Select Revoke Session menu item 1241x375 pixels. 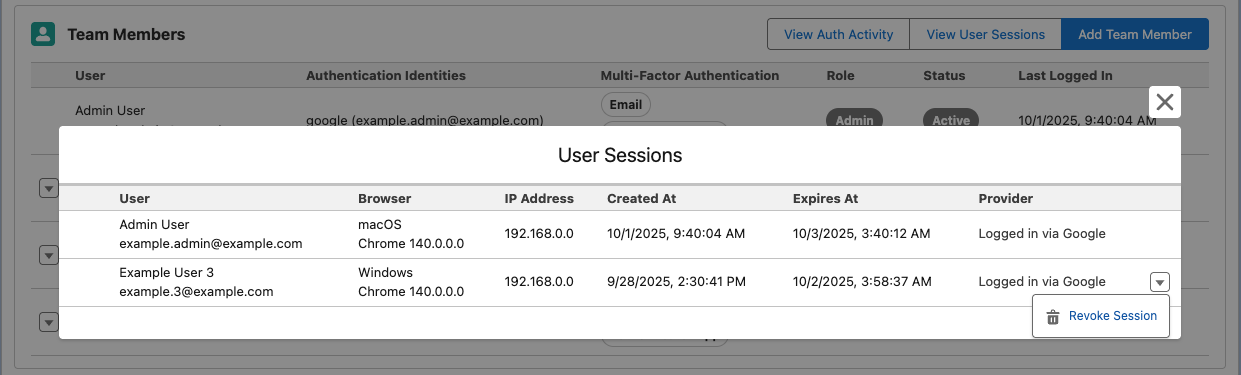[1101, 316]
